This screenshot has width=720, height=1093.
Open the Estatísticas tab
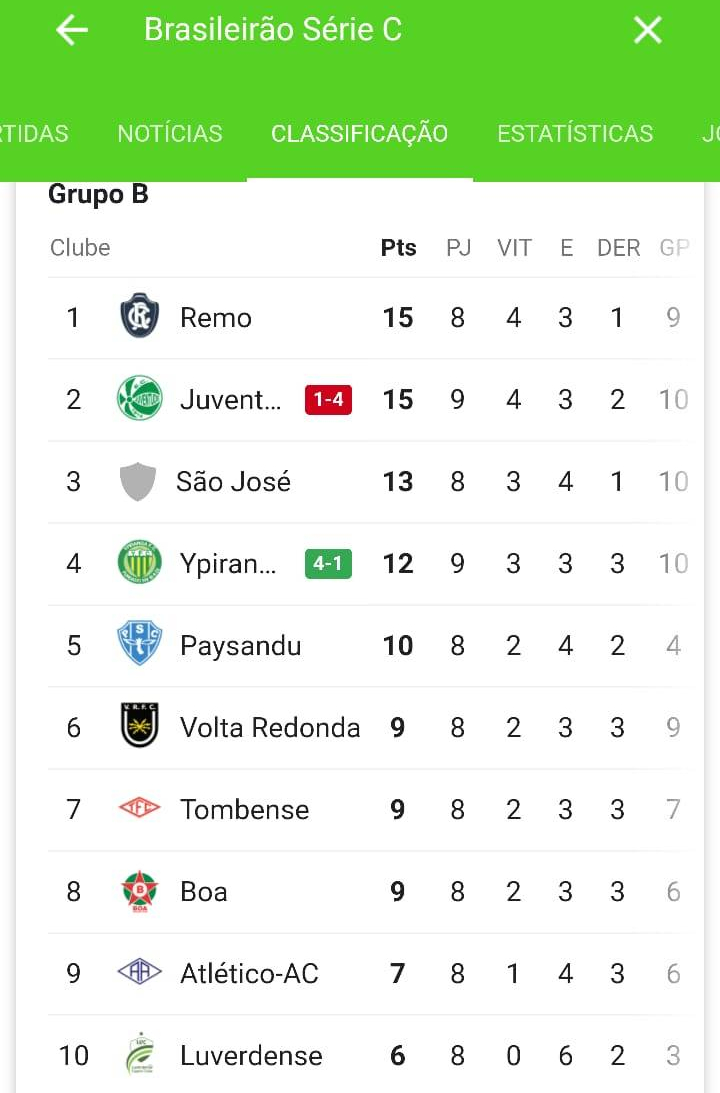575,134
